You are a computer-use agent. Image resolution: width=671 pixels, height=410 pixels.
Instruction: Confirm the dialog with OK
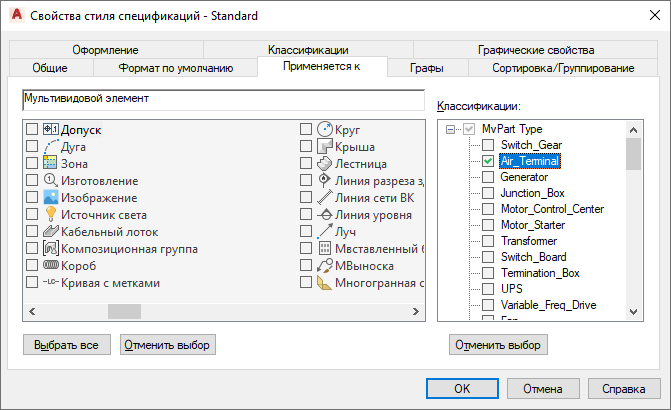pos(462,389)
